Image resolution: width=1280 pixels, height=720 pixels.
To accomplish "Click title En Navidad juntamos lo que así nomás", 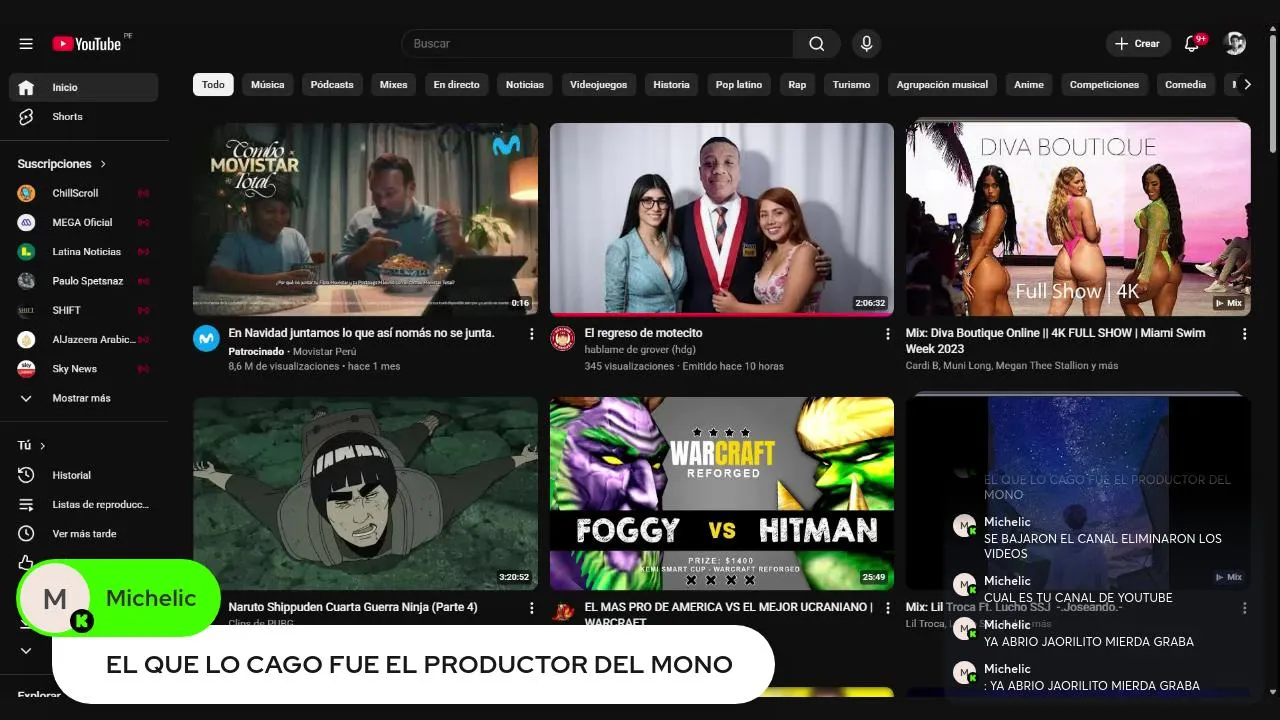I will pyautogui.click(x=361, y=333).
